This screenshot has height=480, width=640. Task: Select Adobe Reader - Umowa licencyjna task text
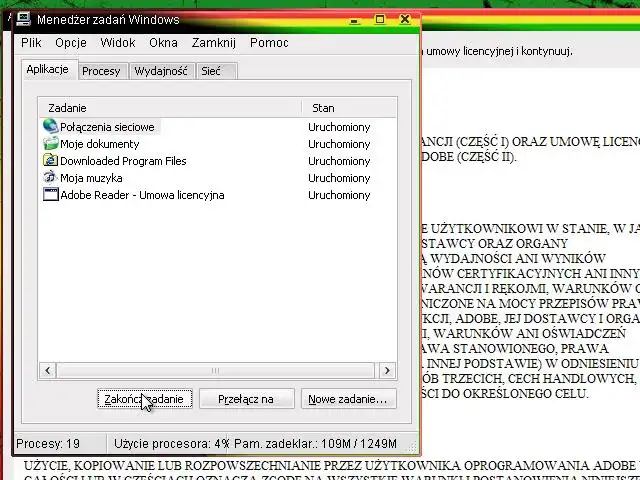click(x=142, y=195)
